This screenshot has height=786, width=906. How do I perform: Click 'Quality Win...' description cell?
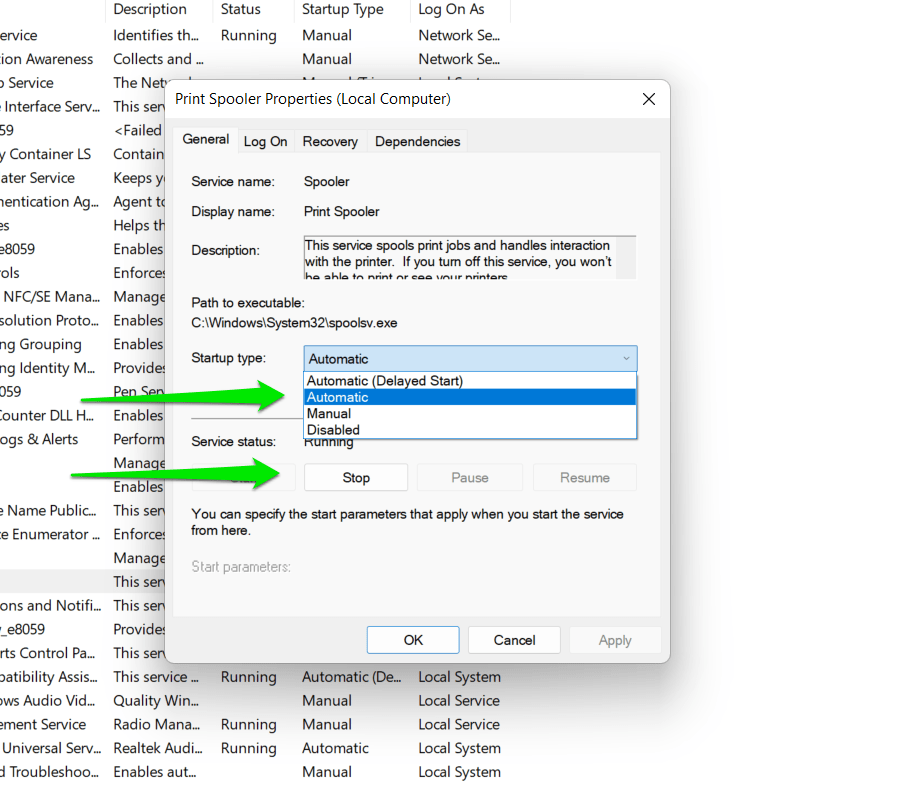click(156, 700)
